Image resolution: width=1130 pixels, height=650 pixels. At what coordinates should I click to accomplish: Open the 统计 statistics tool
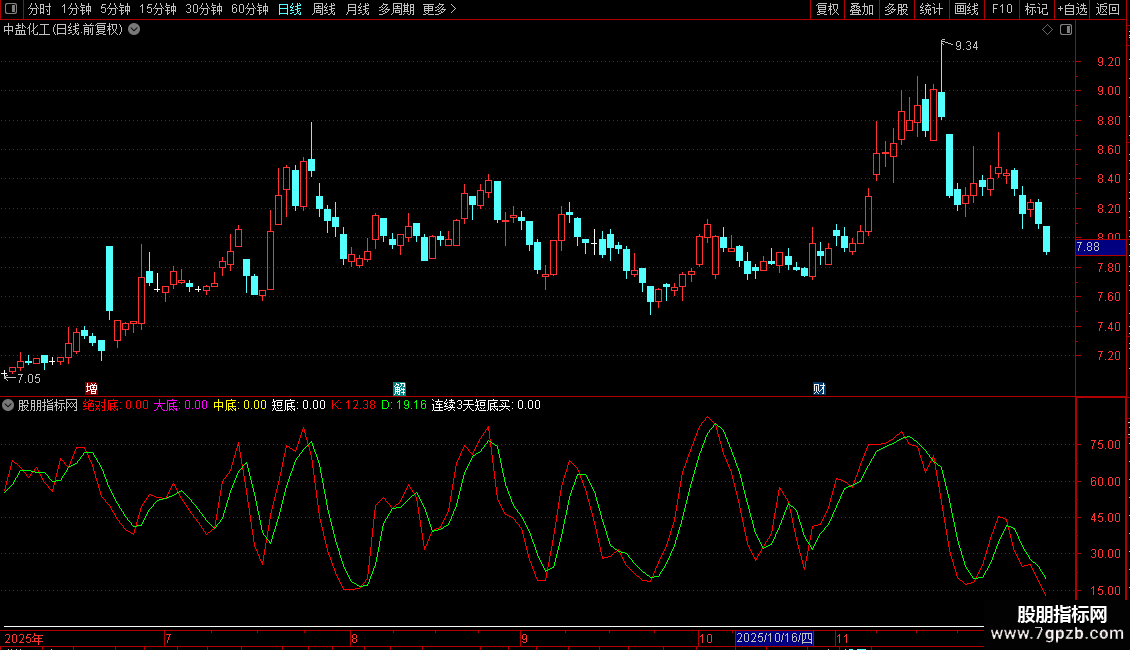tap(931, 9)
